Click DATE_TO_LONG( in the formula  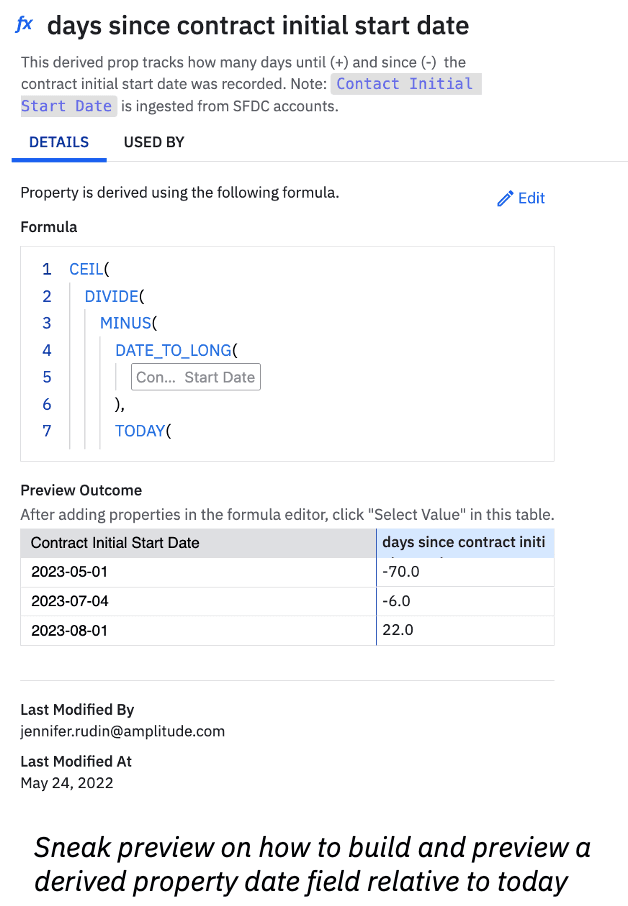(176, 350)
